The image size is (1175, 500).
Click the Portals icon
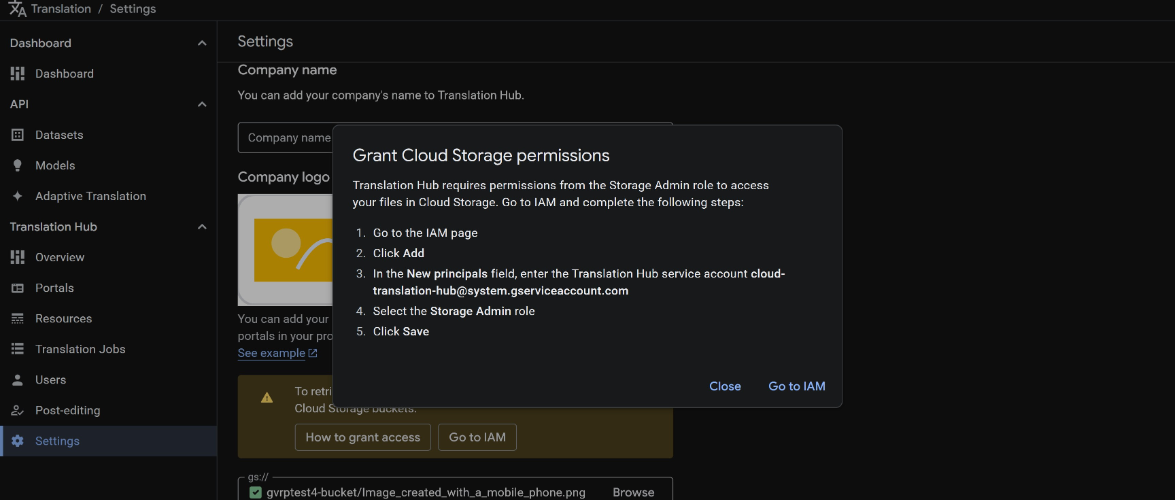(x=17, y=288)
